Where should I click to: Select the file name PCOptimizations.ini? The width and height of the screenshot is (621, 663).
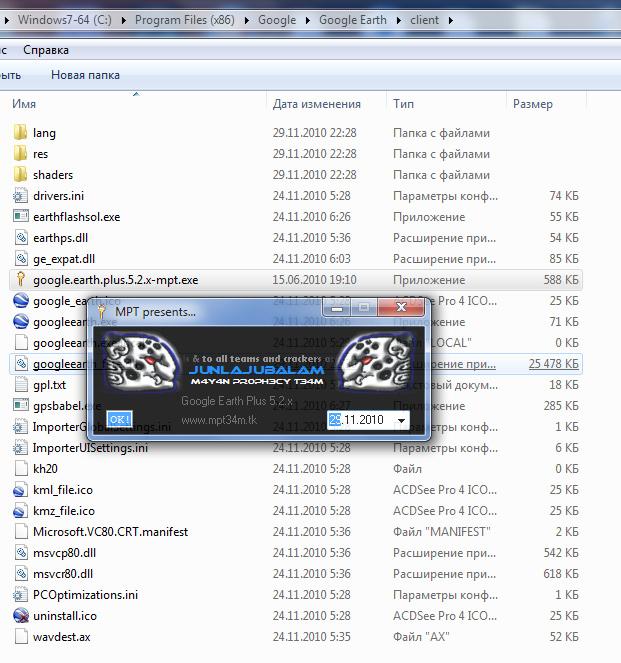point(85,595)
